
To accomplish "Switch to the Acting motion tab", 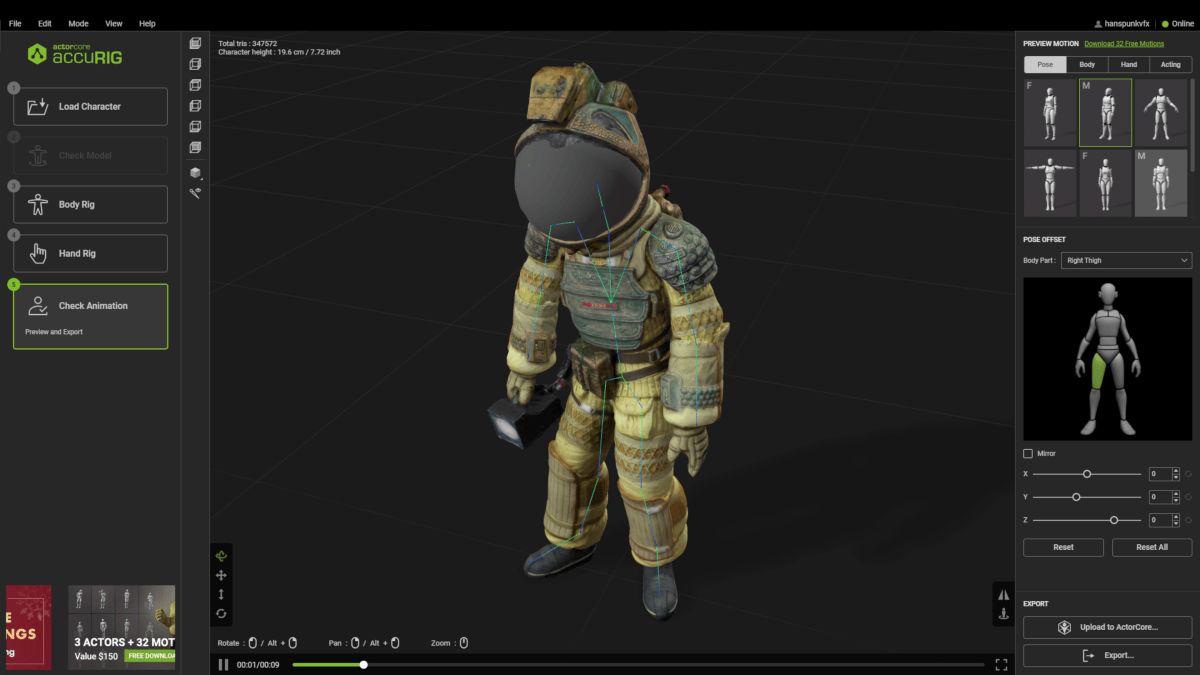I will pos(1171,64).
